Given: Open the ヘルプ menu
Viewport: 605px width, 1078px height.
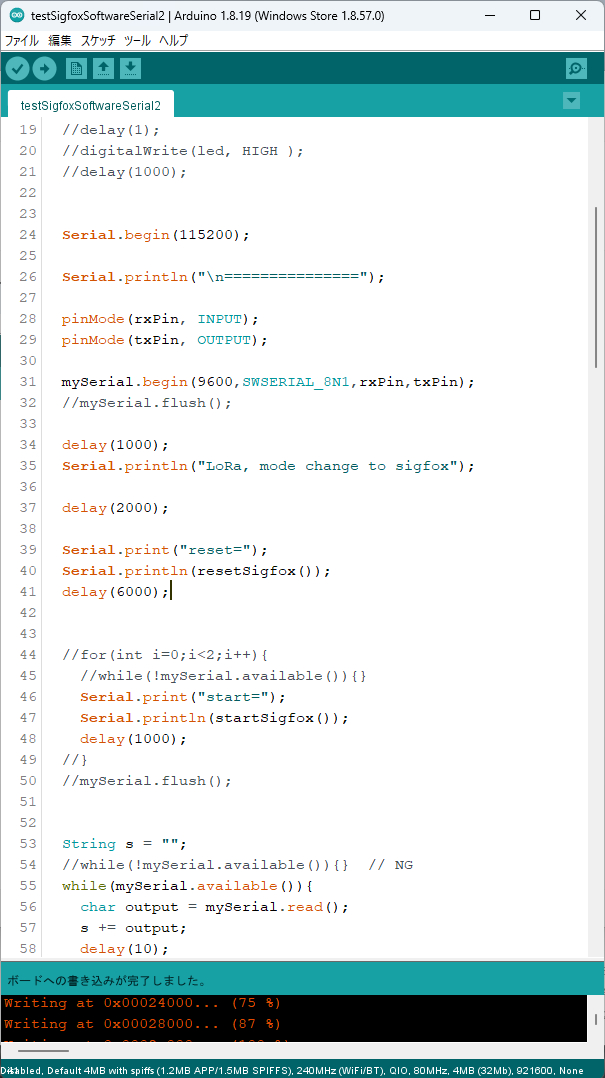Looking at the screenshot, I should point(173,41).
